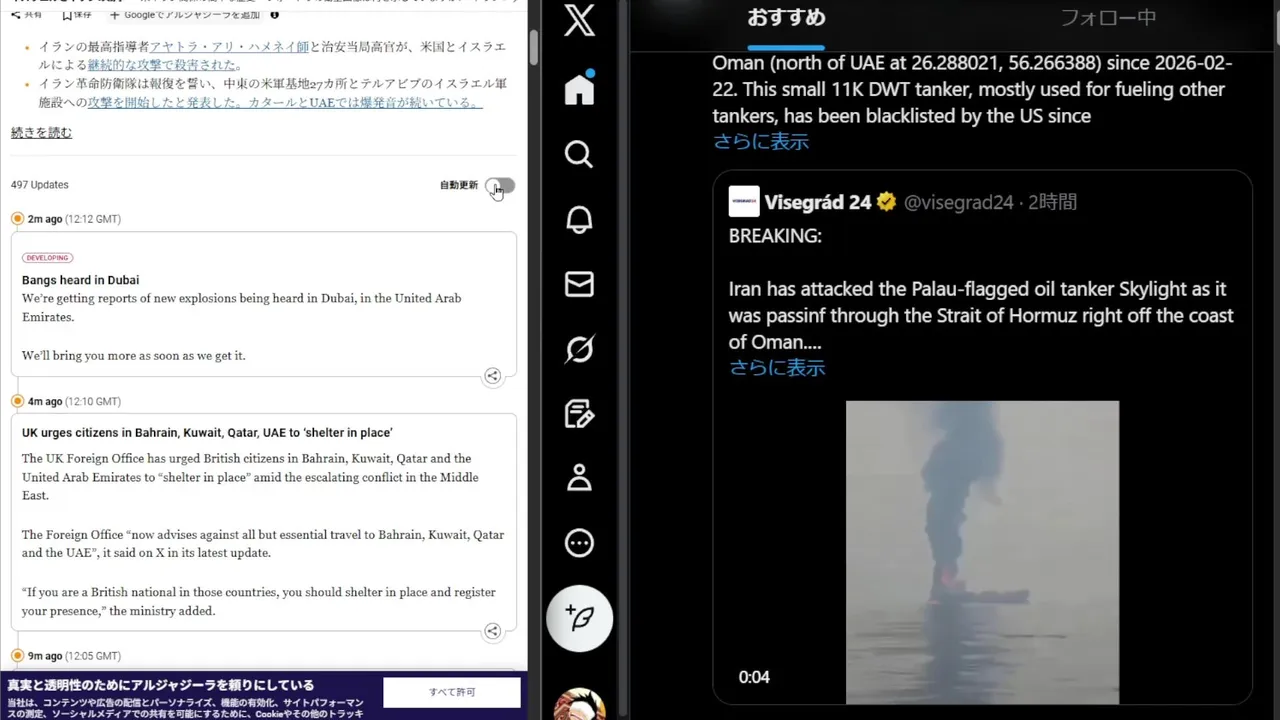
Task: Open 継続的な攻撃で殺害された link
Action: click(x=164, y=65)
